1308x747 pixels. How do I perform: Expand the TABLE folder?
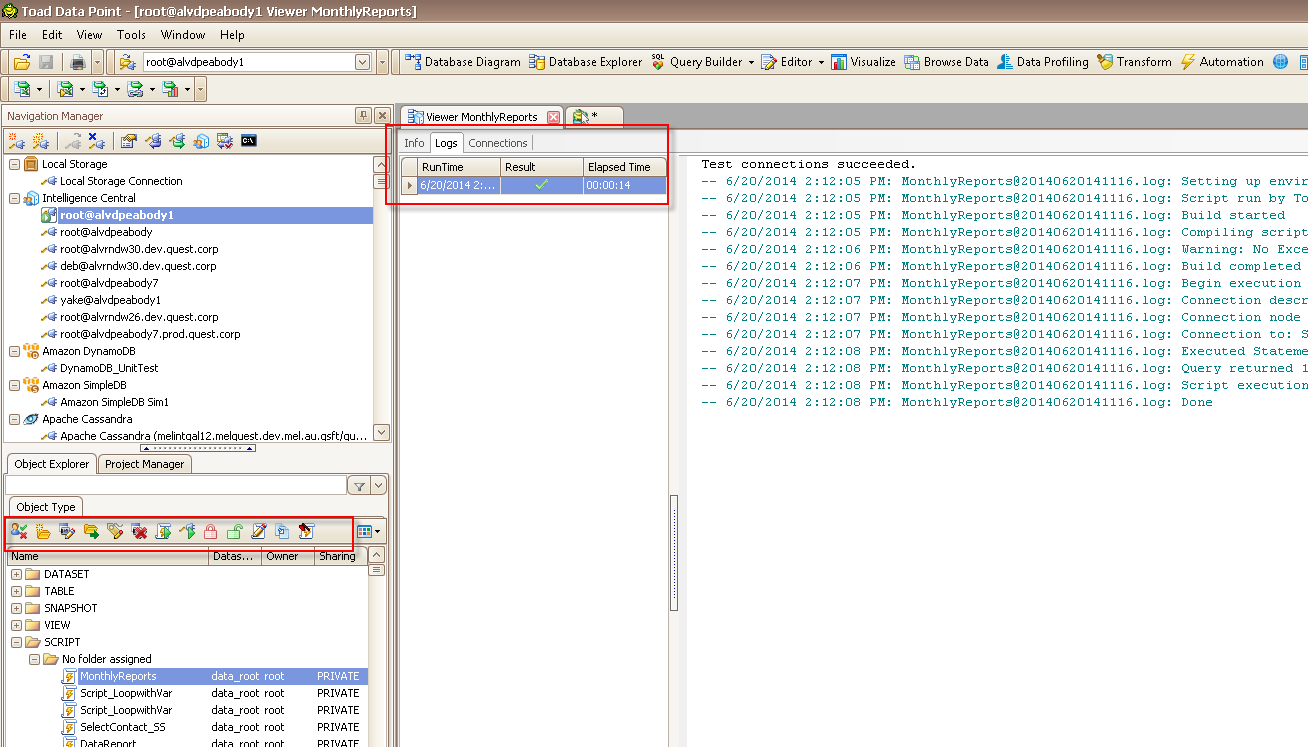pos(17,591)
